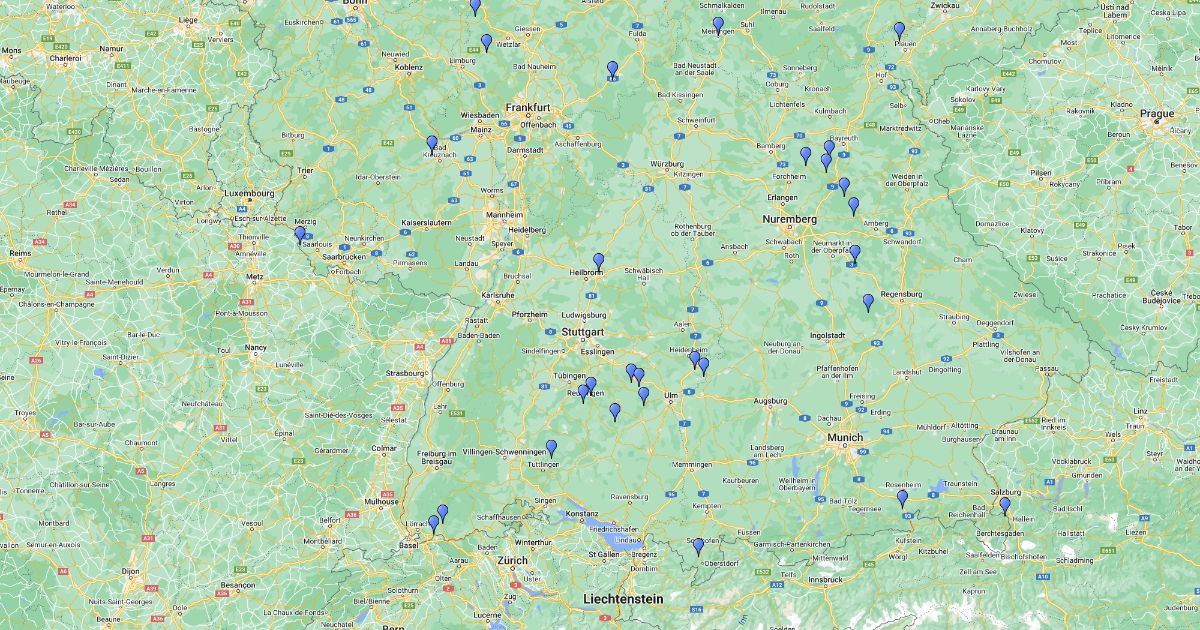Click the Mulhouse city label
The image size is (1200, 630).
[x=380, y=502]
